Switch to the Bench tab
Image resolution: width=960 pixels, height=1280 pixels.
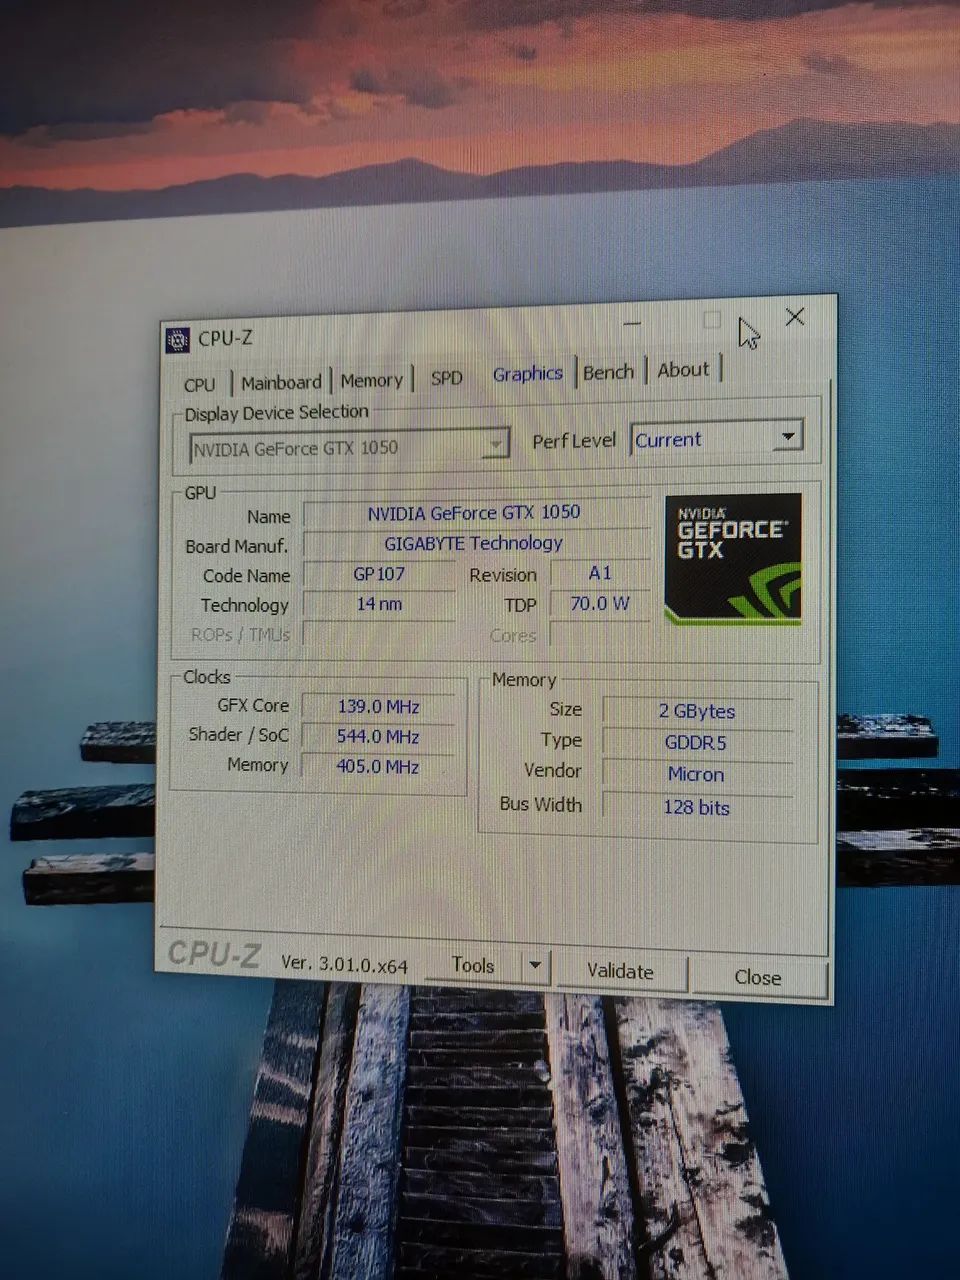[608, 372]
